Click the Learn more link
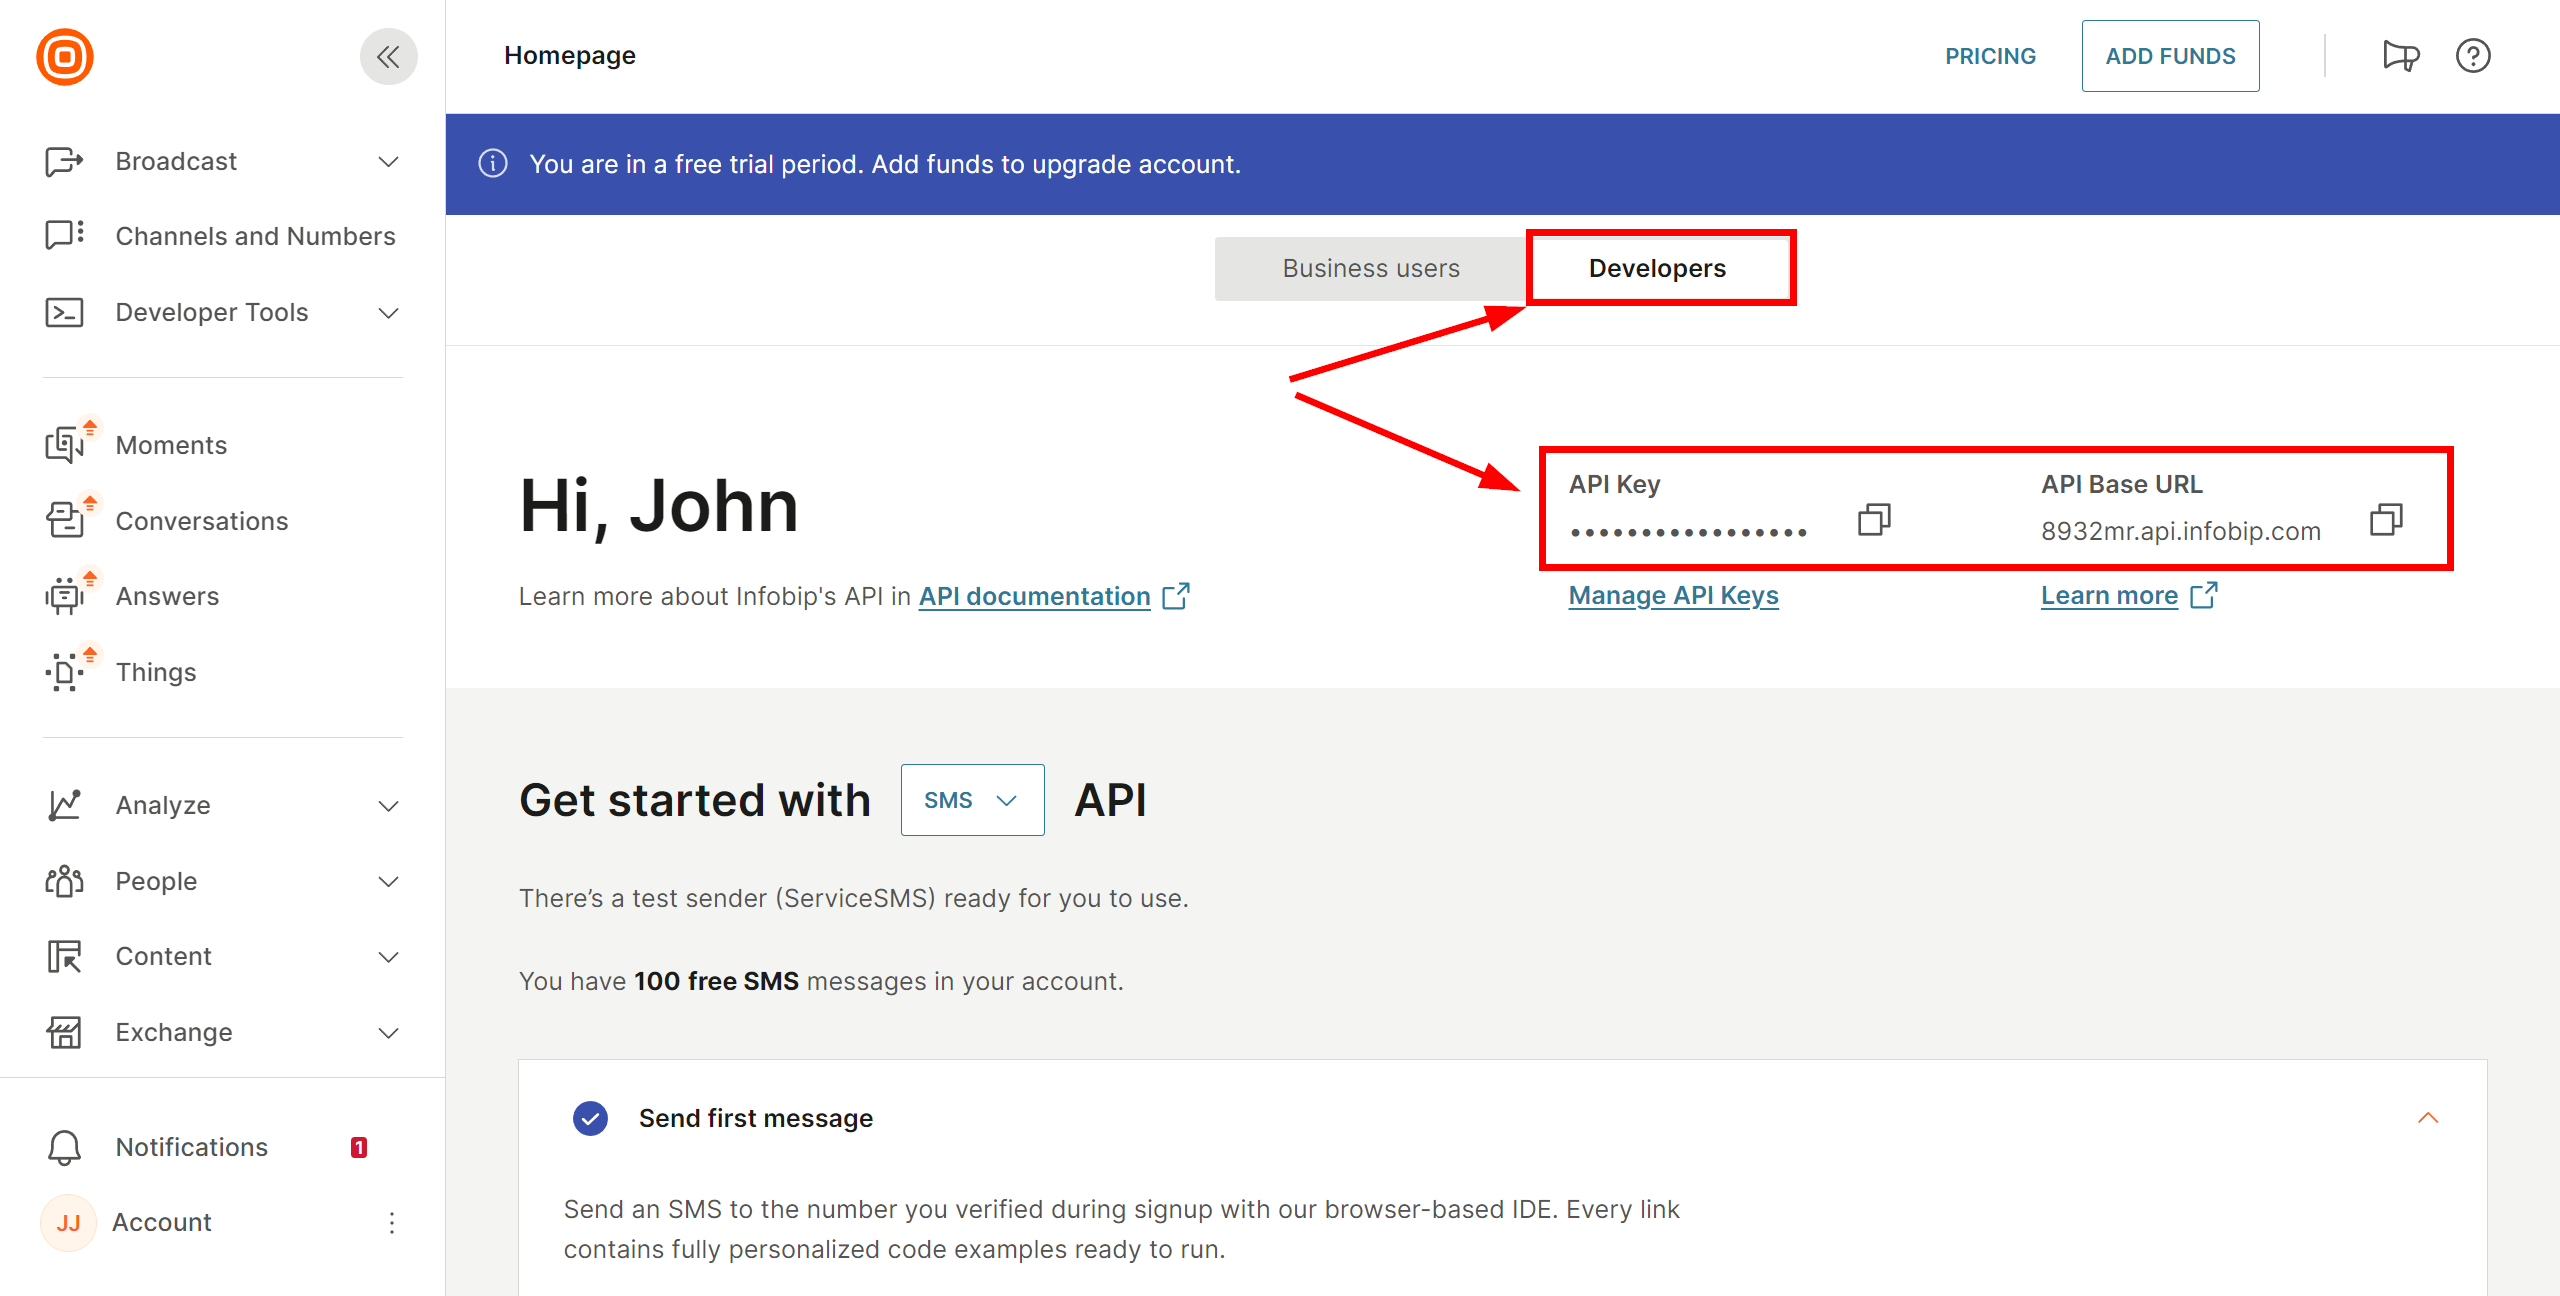Image resolution: width=2560 pixels, height=1296 pixels. tap(2110, 595)
